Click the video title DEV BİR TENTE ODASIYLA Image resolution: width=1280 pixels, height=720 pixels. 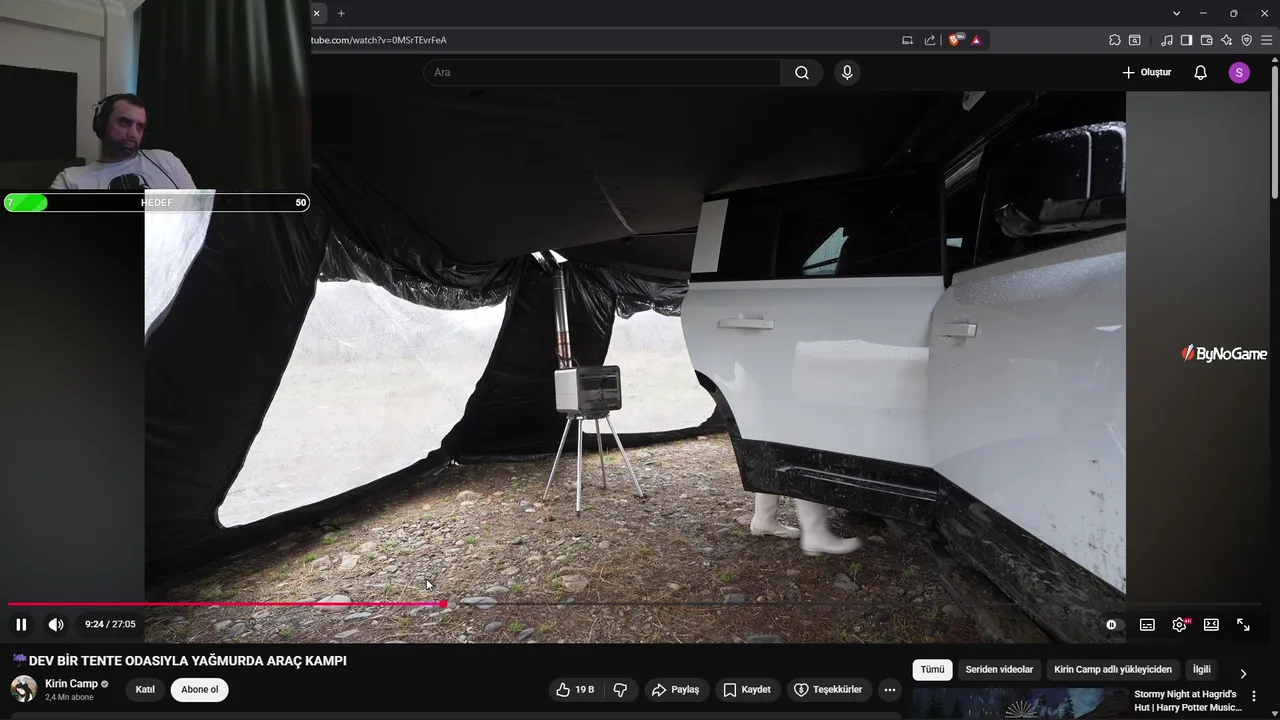[179, 661]
